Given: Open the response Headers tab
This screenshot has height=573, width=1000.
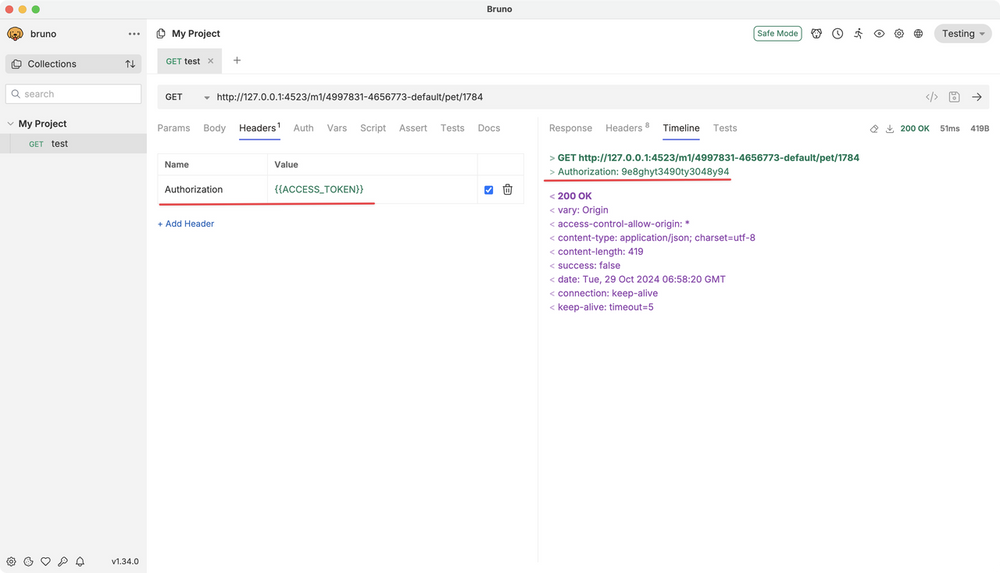Looking at the screenshot, I should tap(626, 128).
